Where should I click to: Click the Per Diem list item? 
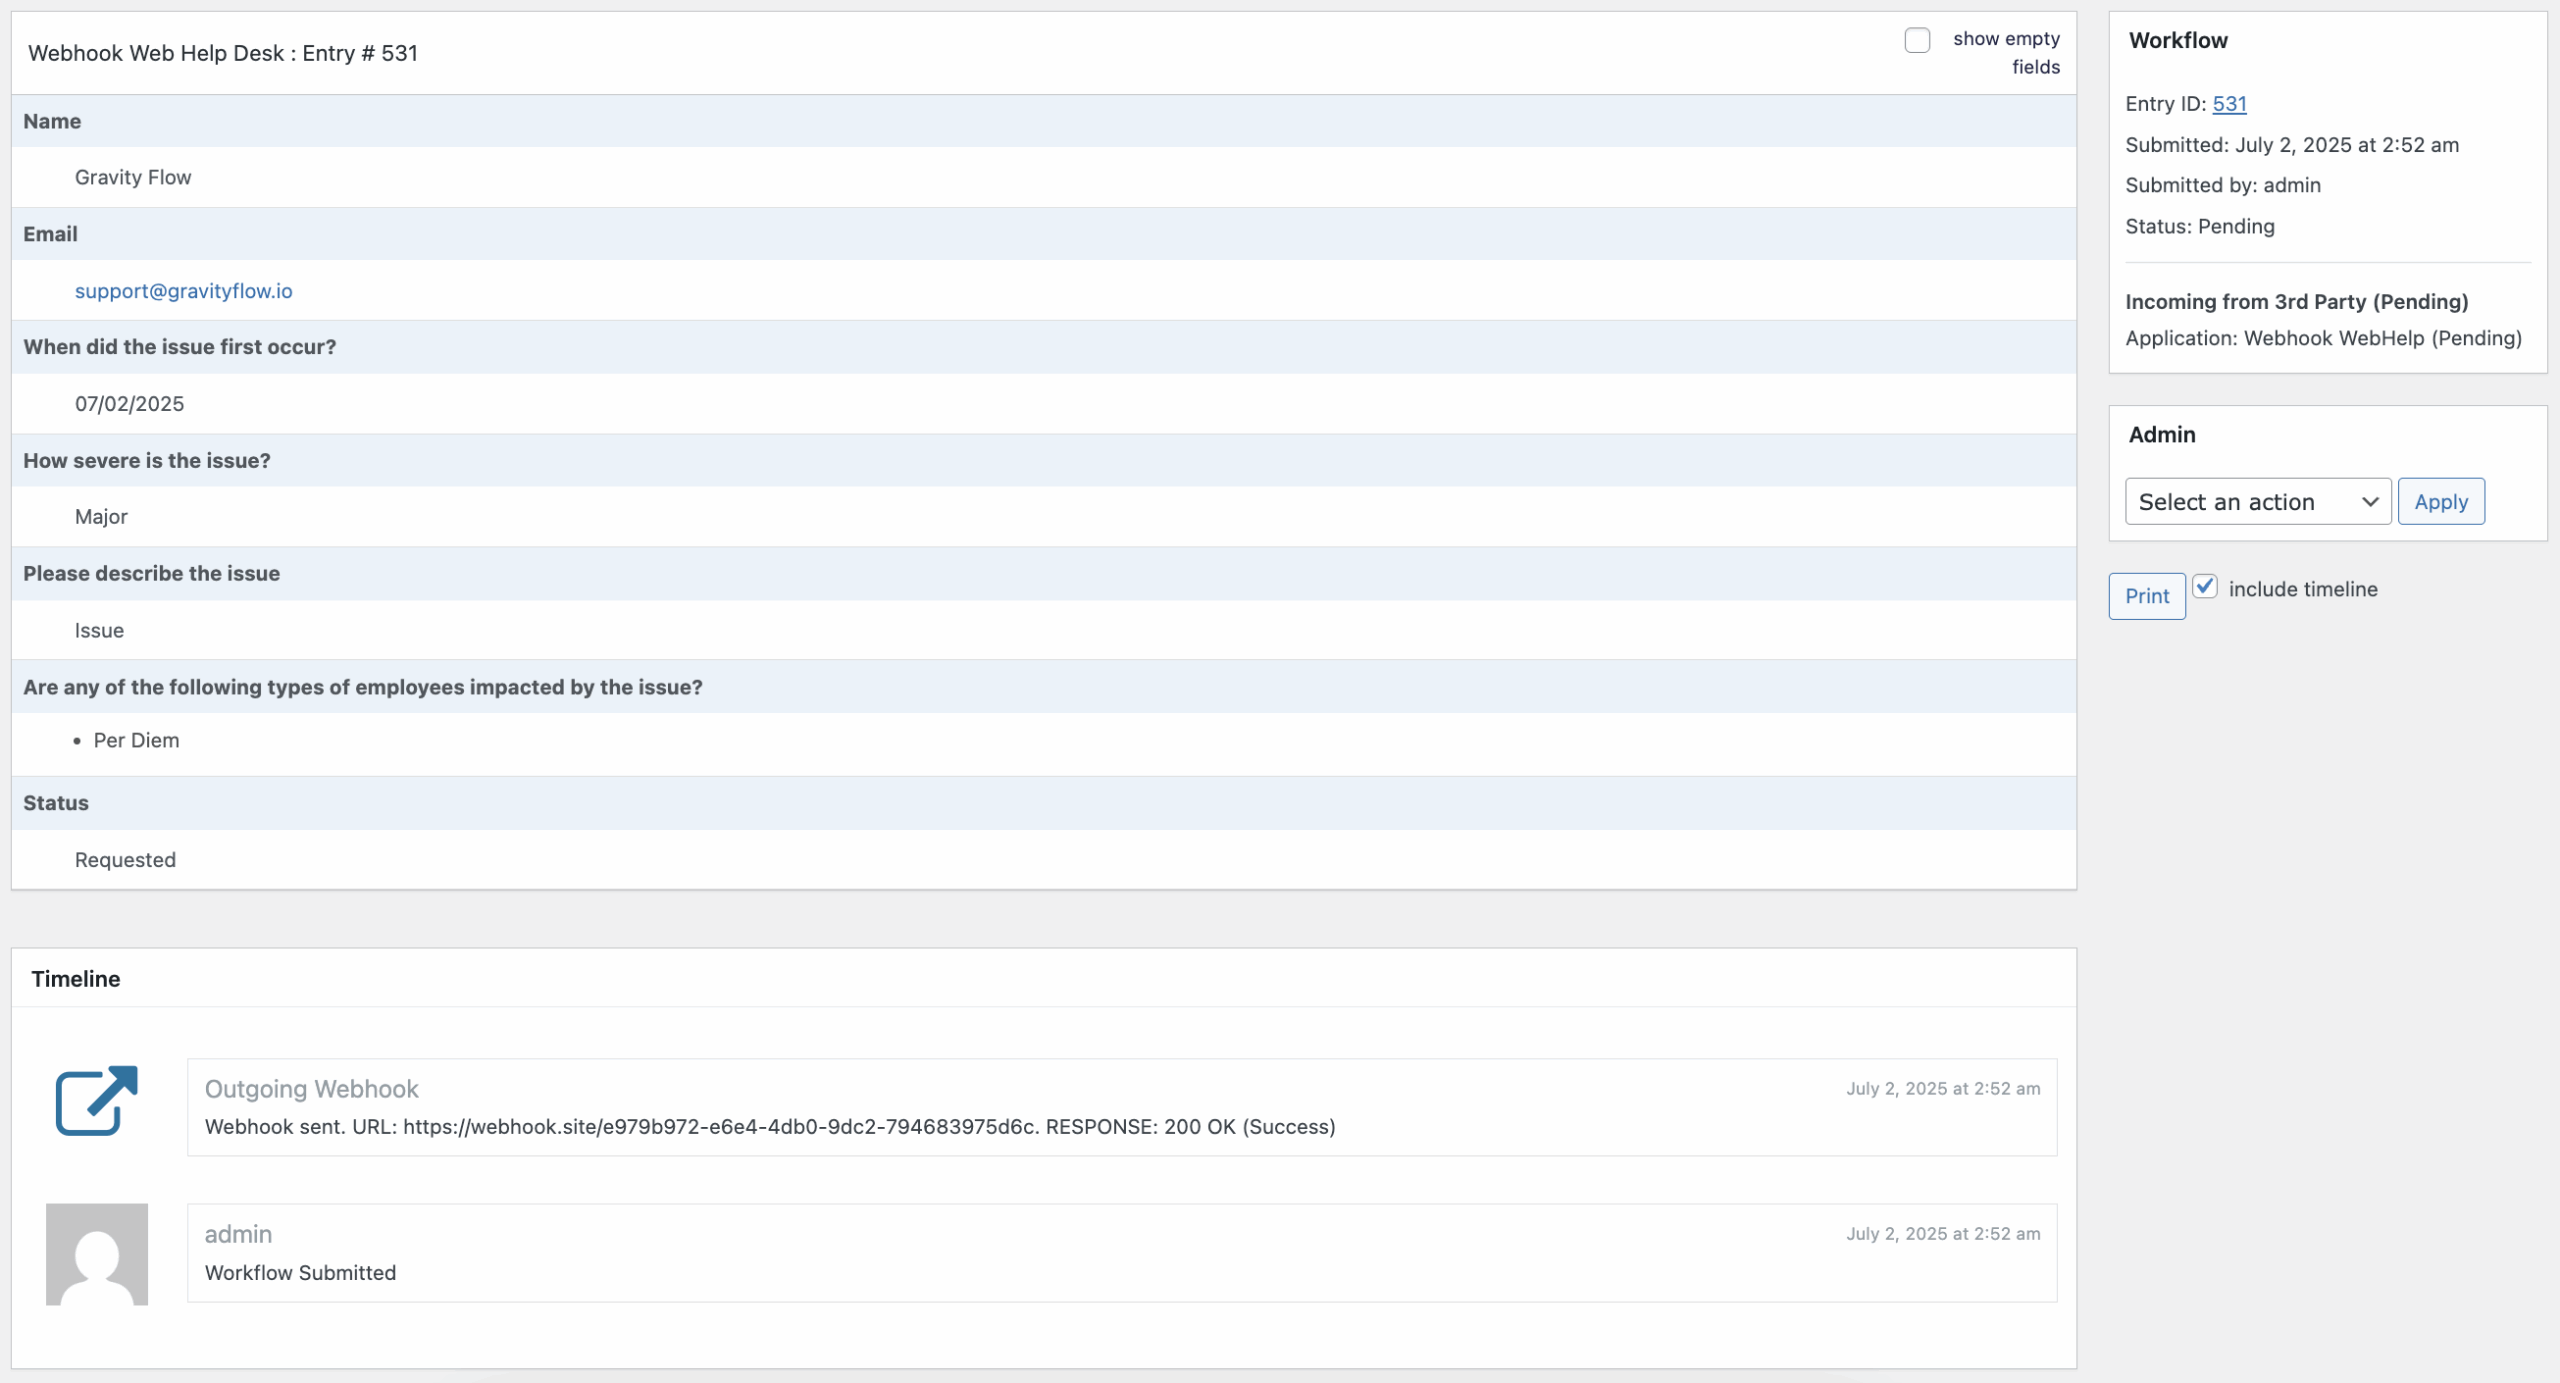tap(136, 741)
